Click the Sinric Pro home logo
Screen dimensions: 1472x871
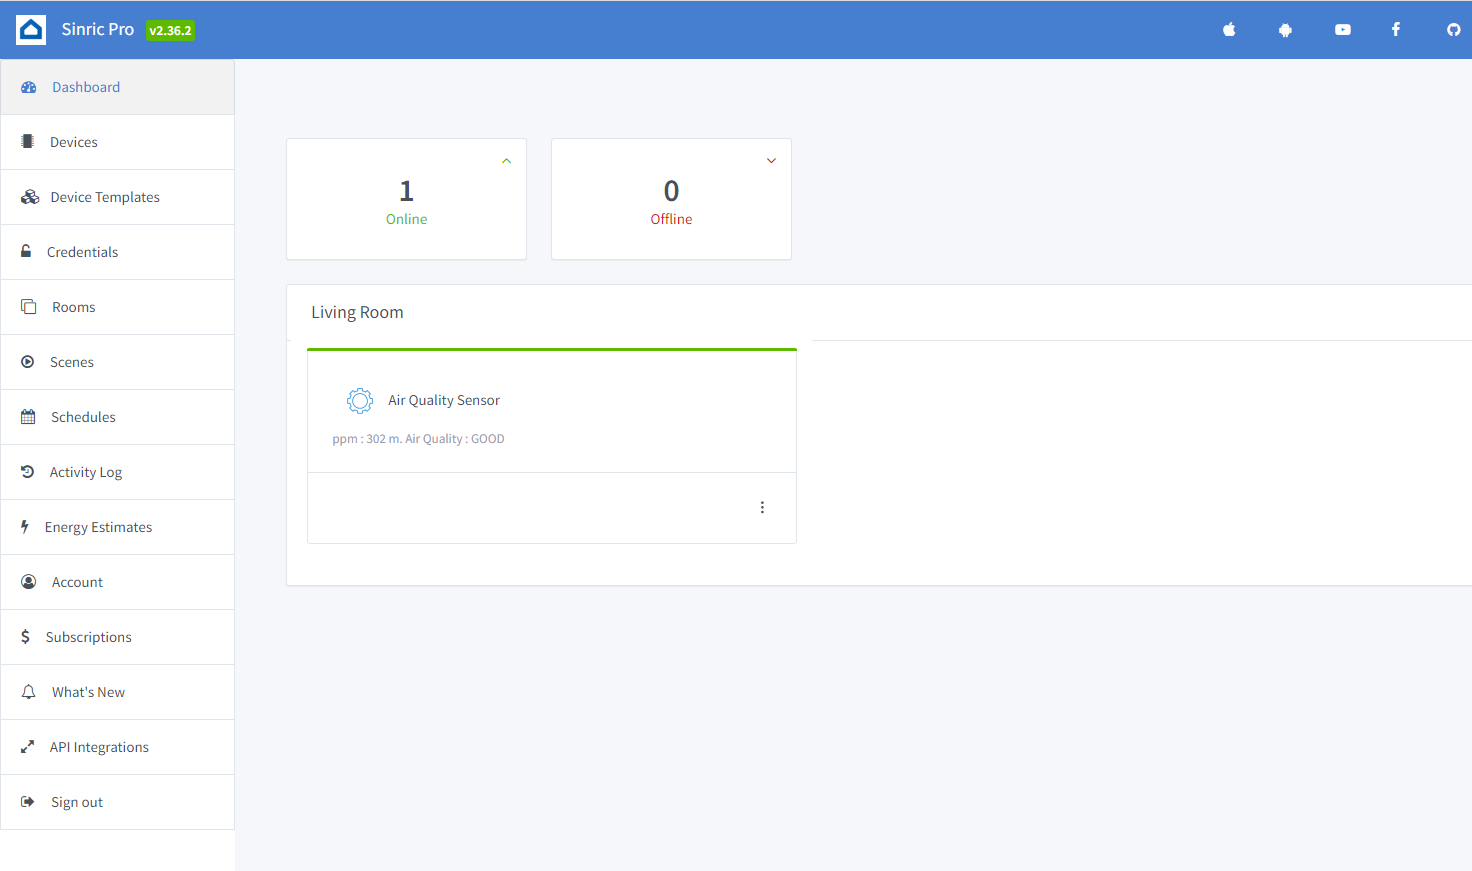[x=31, y=30]
